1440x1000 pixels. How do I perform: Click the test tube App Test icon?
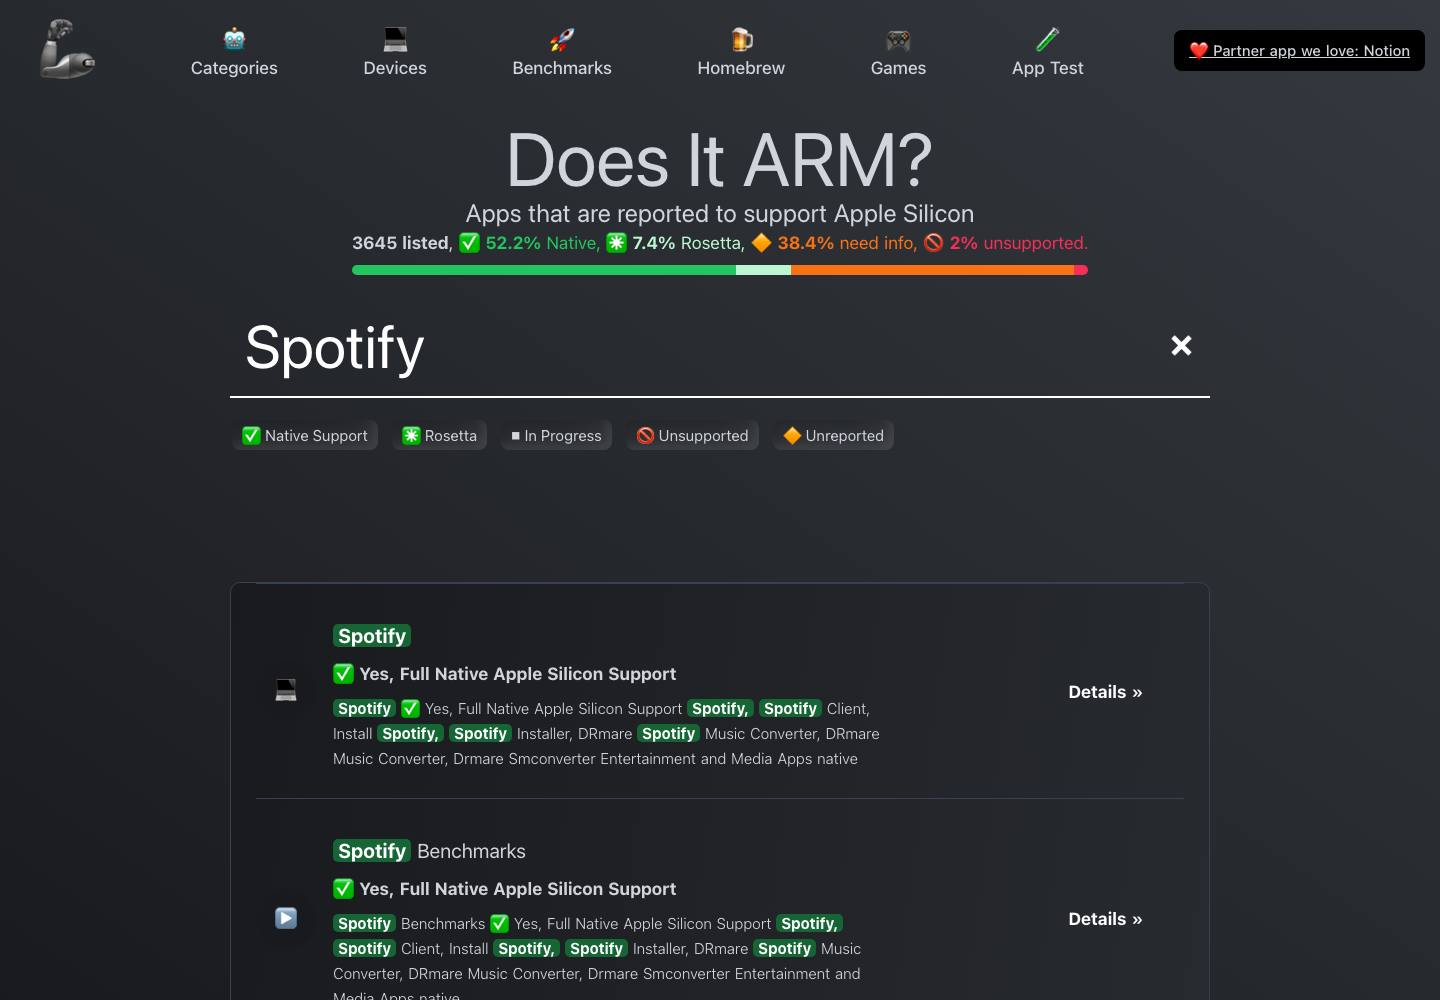coord(1047,39)
